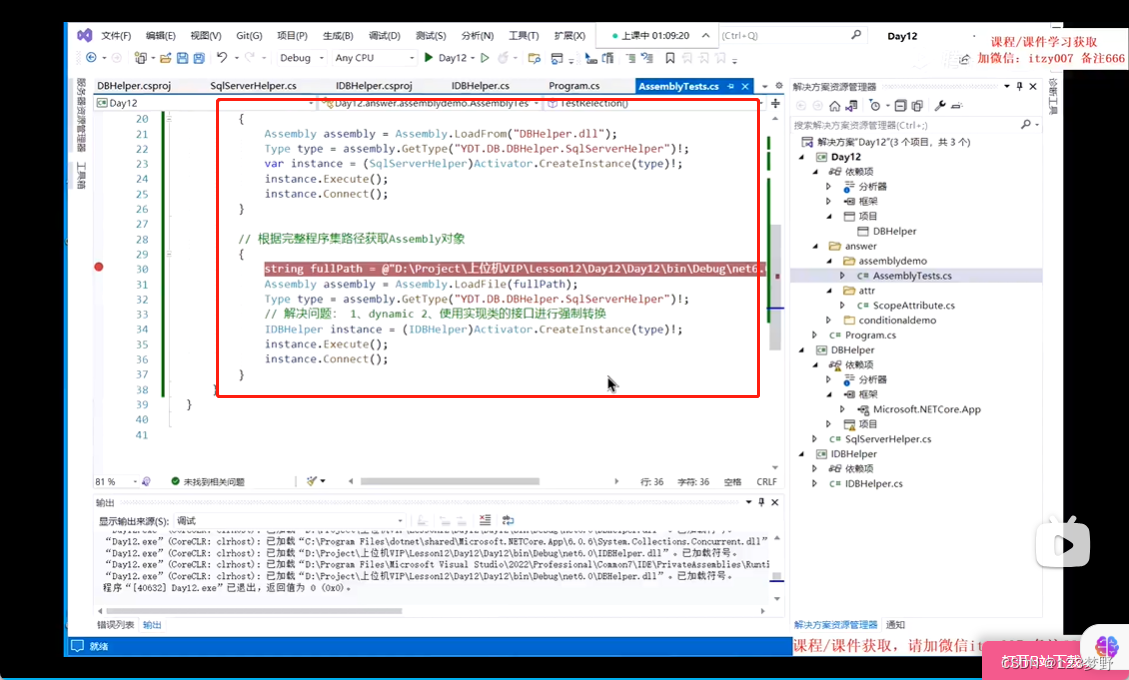Expand the 分析器 node under Day12
This screenshot has width=1129, height=680.
829,187
